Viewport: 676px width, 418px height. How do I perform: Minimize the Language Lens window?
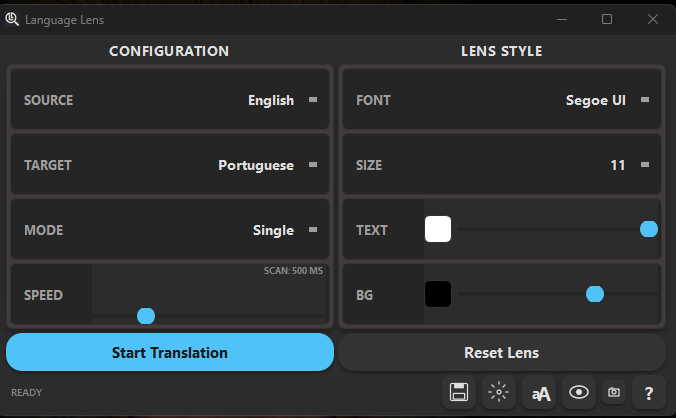point(562,19)
